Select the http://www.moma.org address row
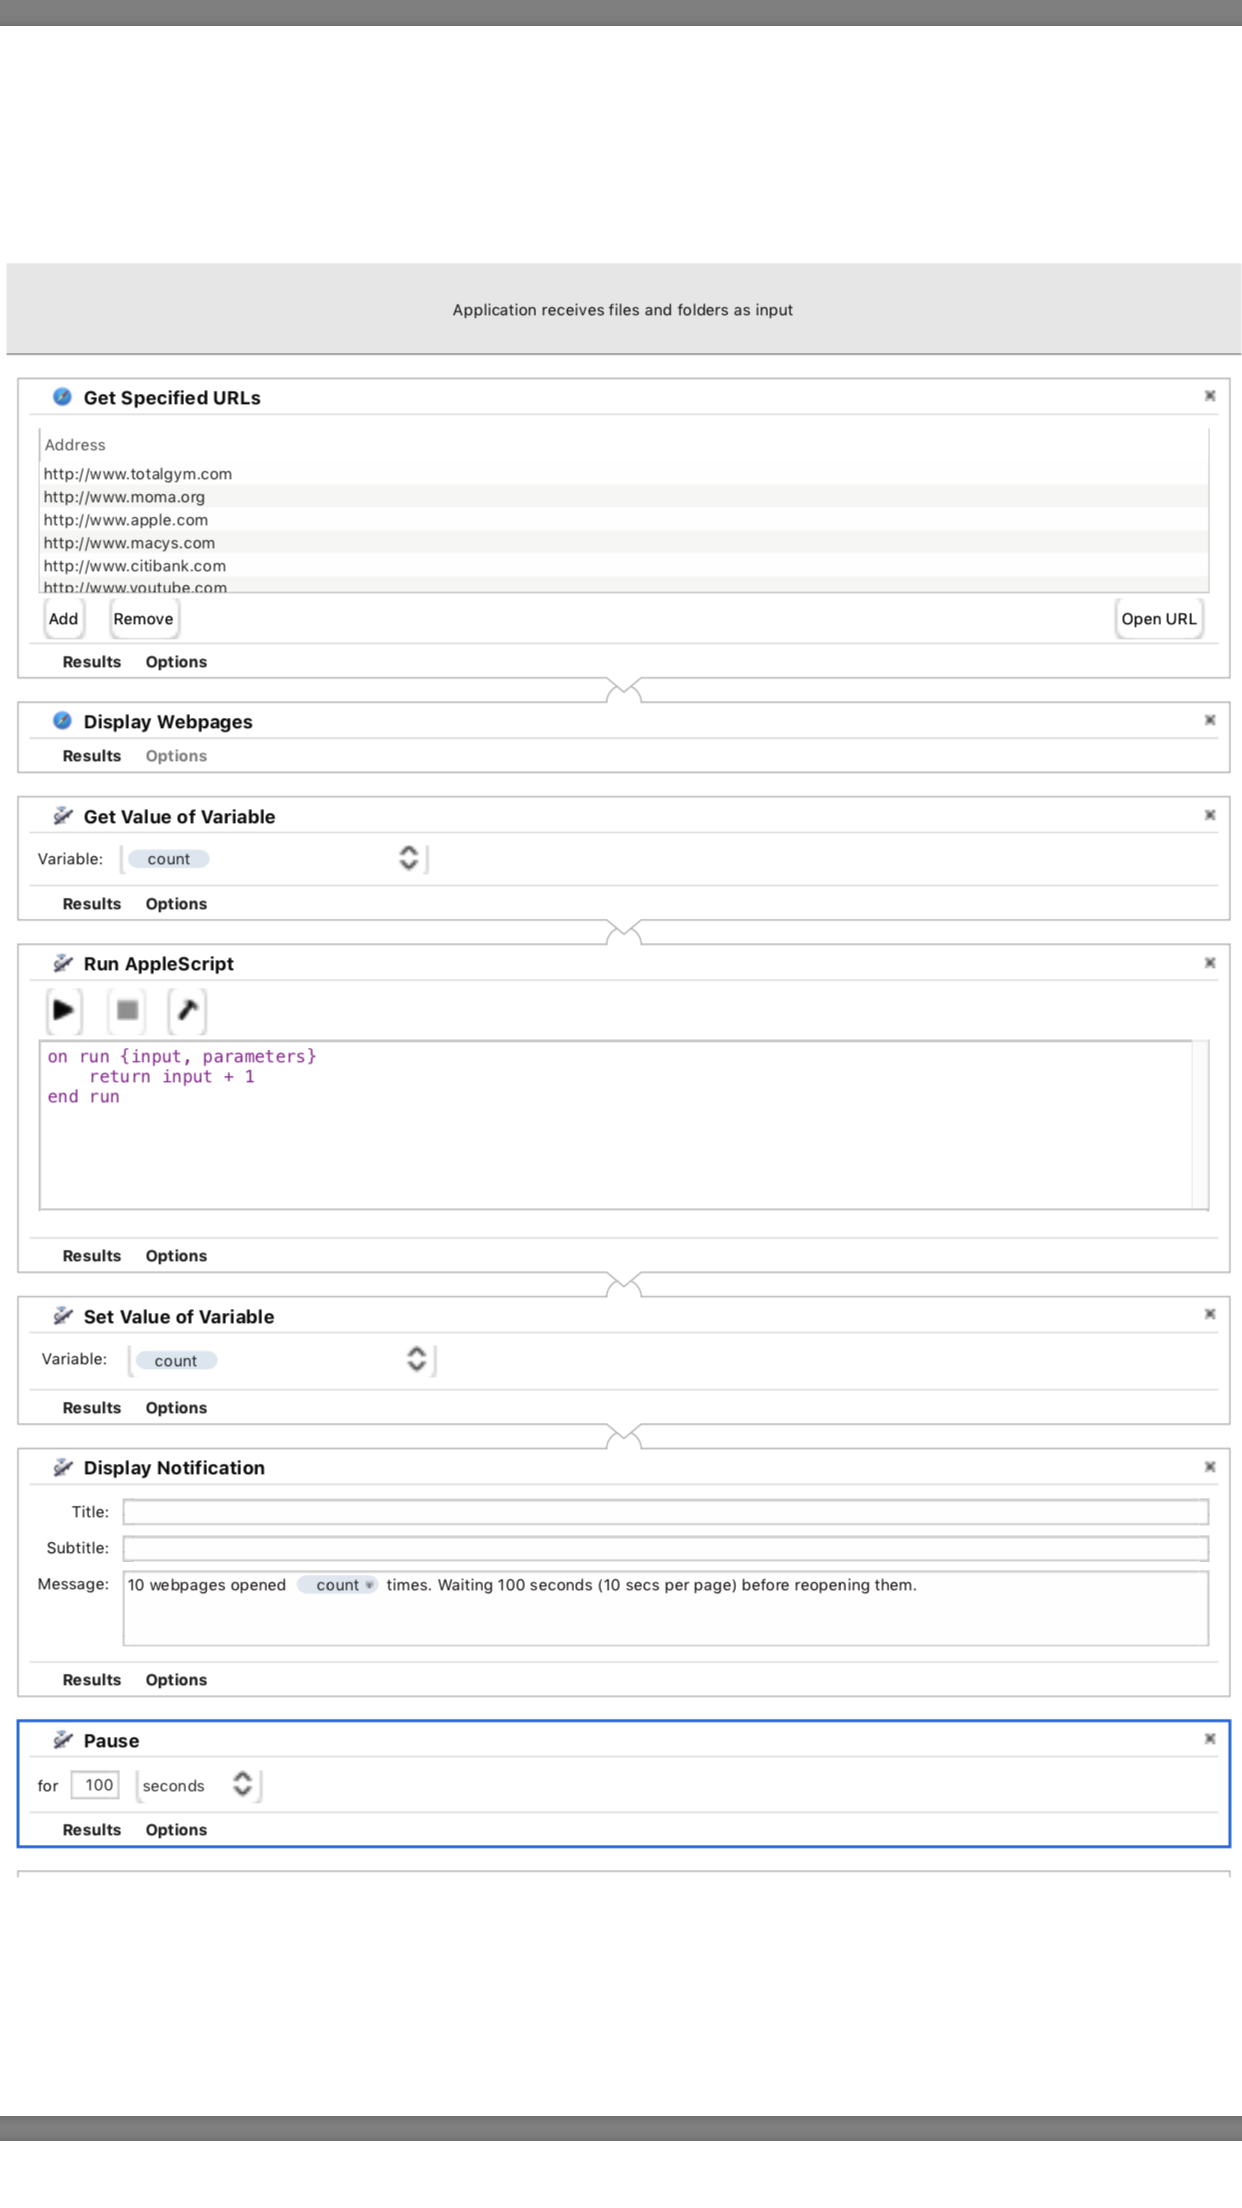Image resolution: width=1242 pixels, height=2208 pixels. tap(124, 497)
